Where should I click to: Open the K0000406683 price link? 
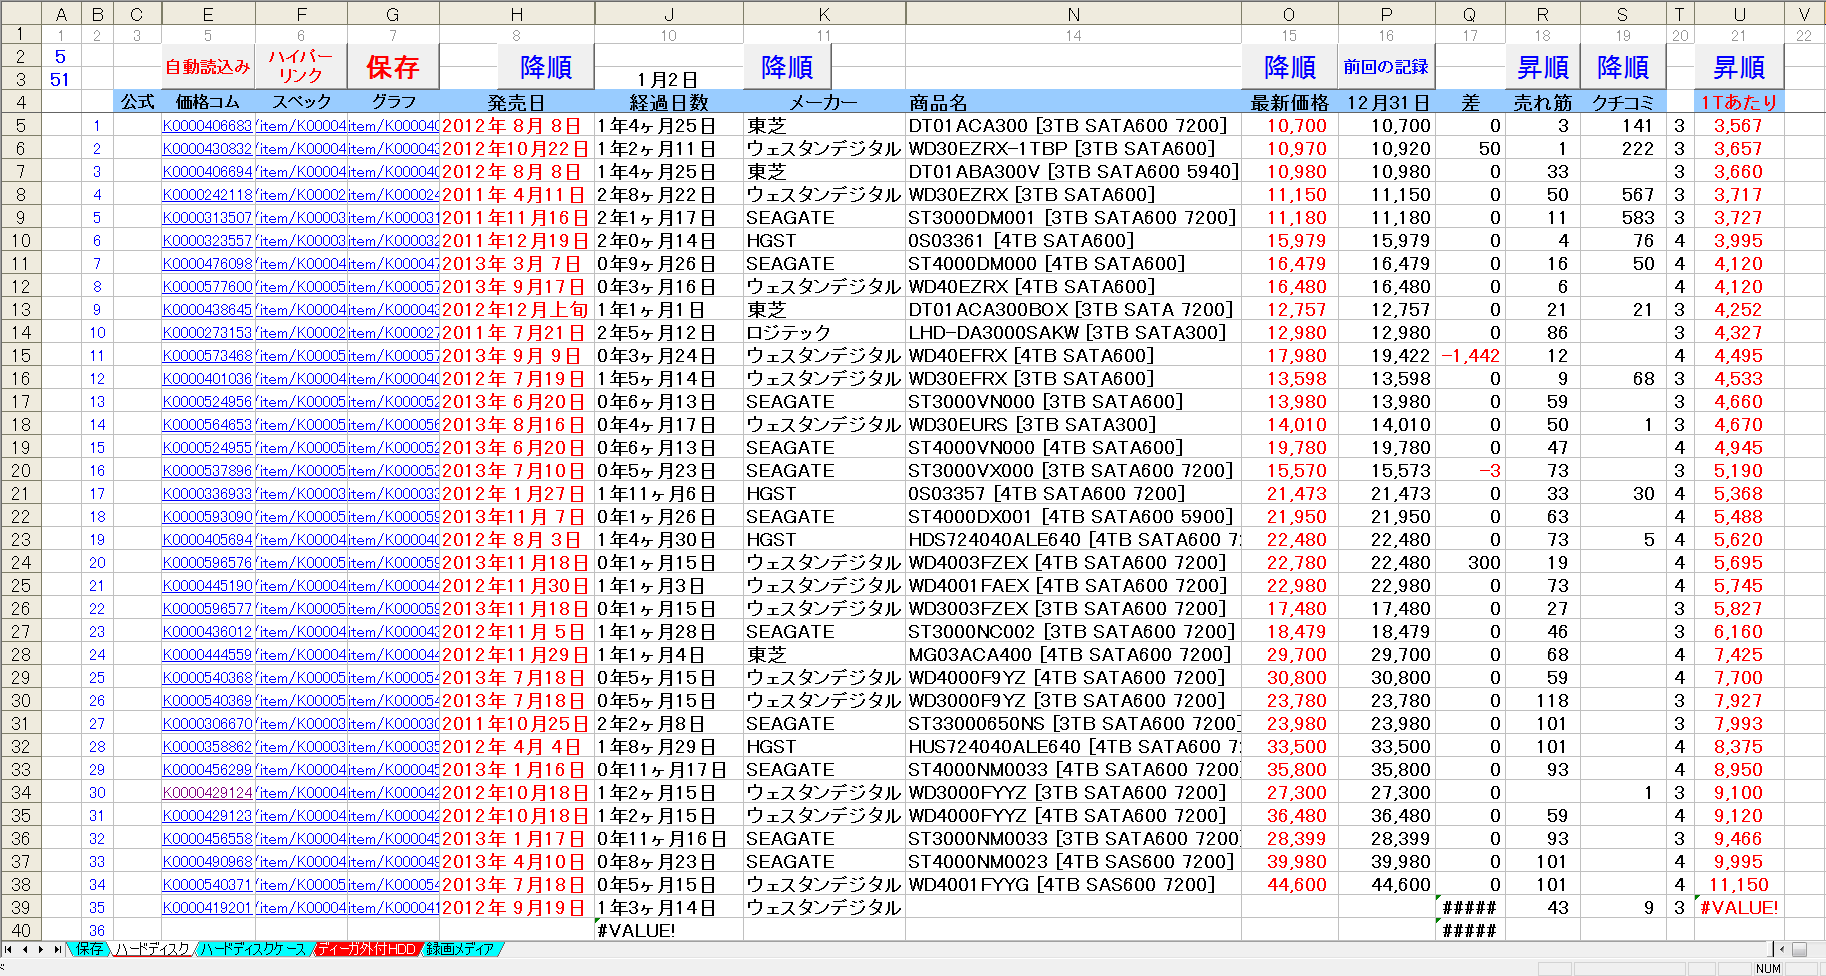click(207, 126)
